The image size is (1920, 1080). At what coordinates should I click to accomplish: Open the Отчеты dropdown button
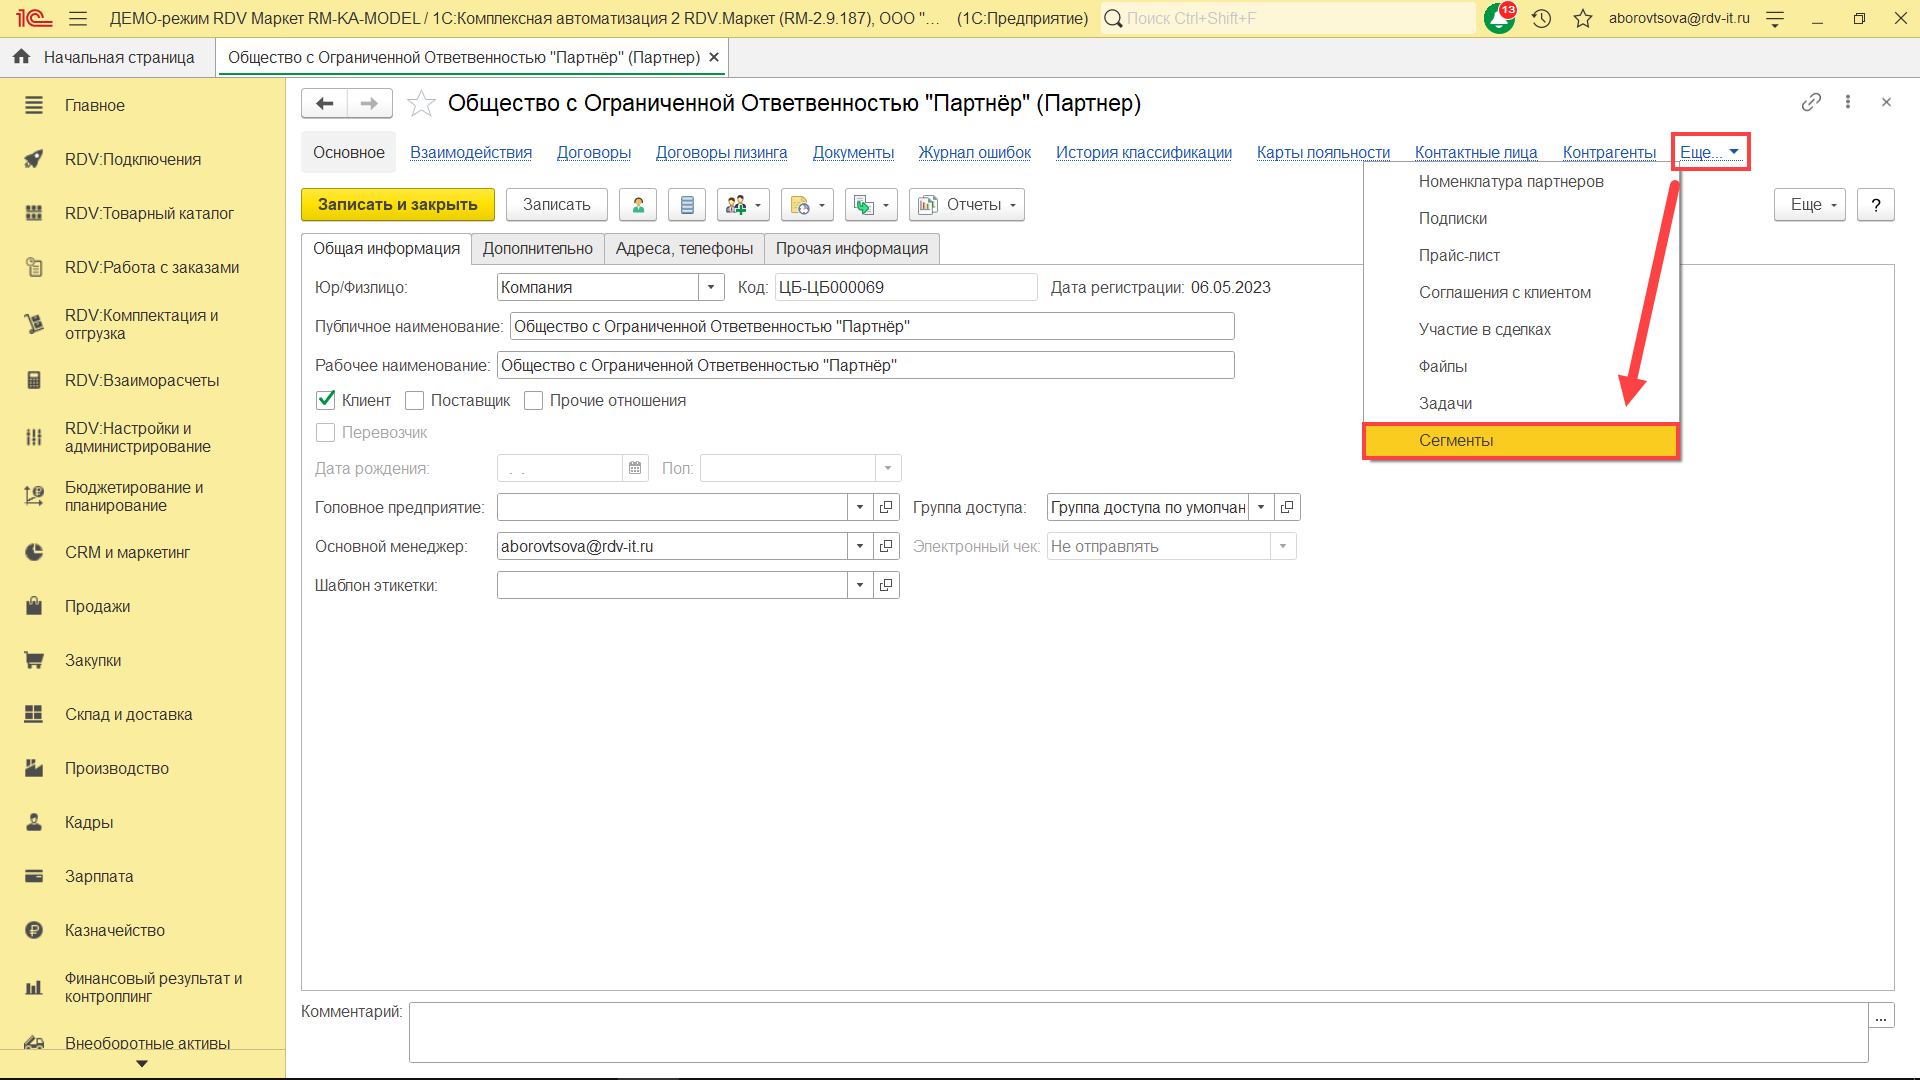tap(967, 205)
